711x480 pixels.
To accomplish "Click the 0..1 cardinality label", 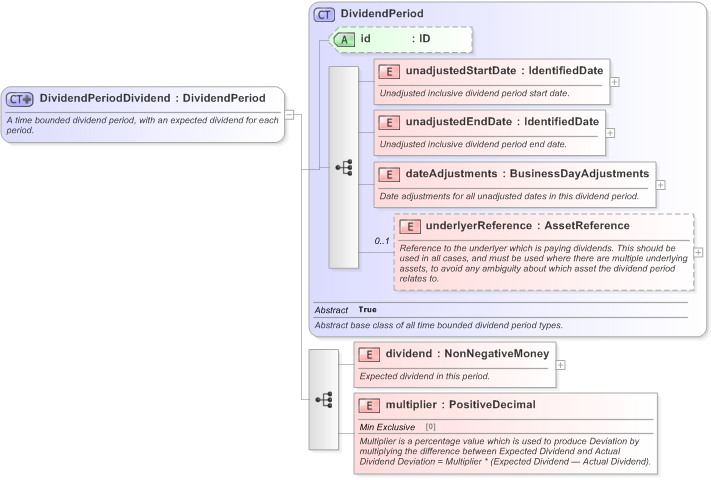I will coord(382,241).
